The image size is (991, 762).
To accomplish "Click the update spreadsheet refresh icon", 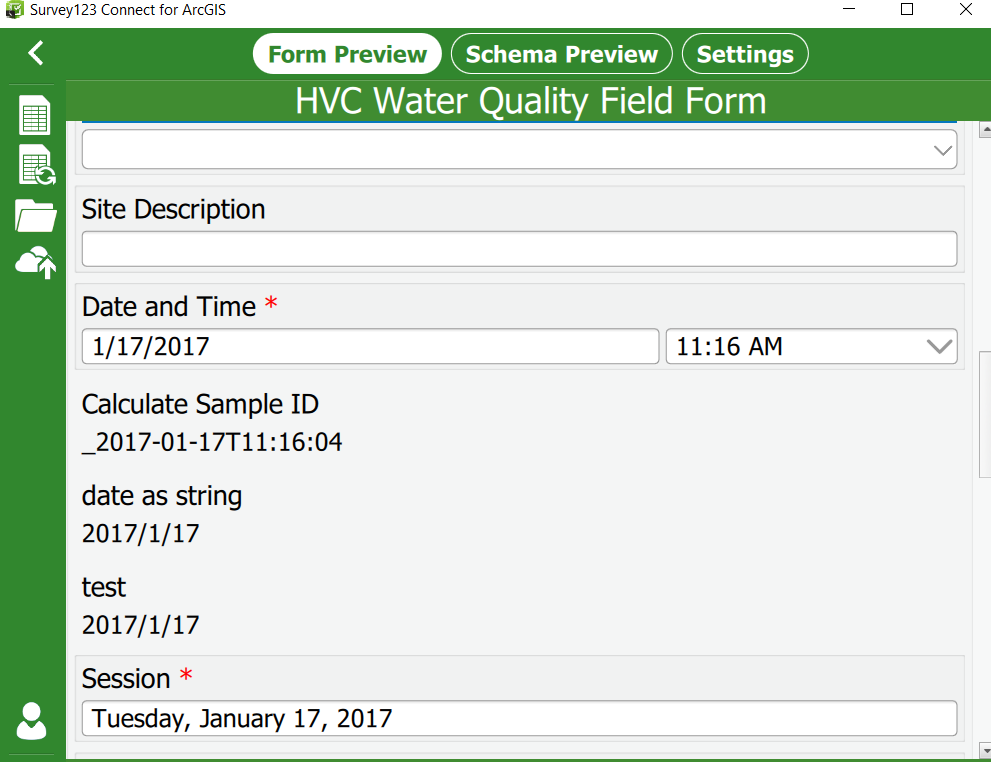I will coord(36,165).
